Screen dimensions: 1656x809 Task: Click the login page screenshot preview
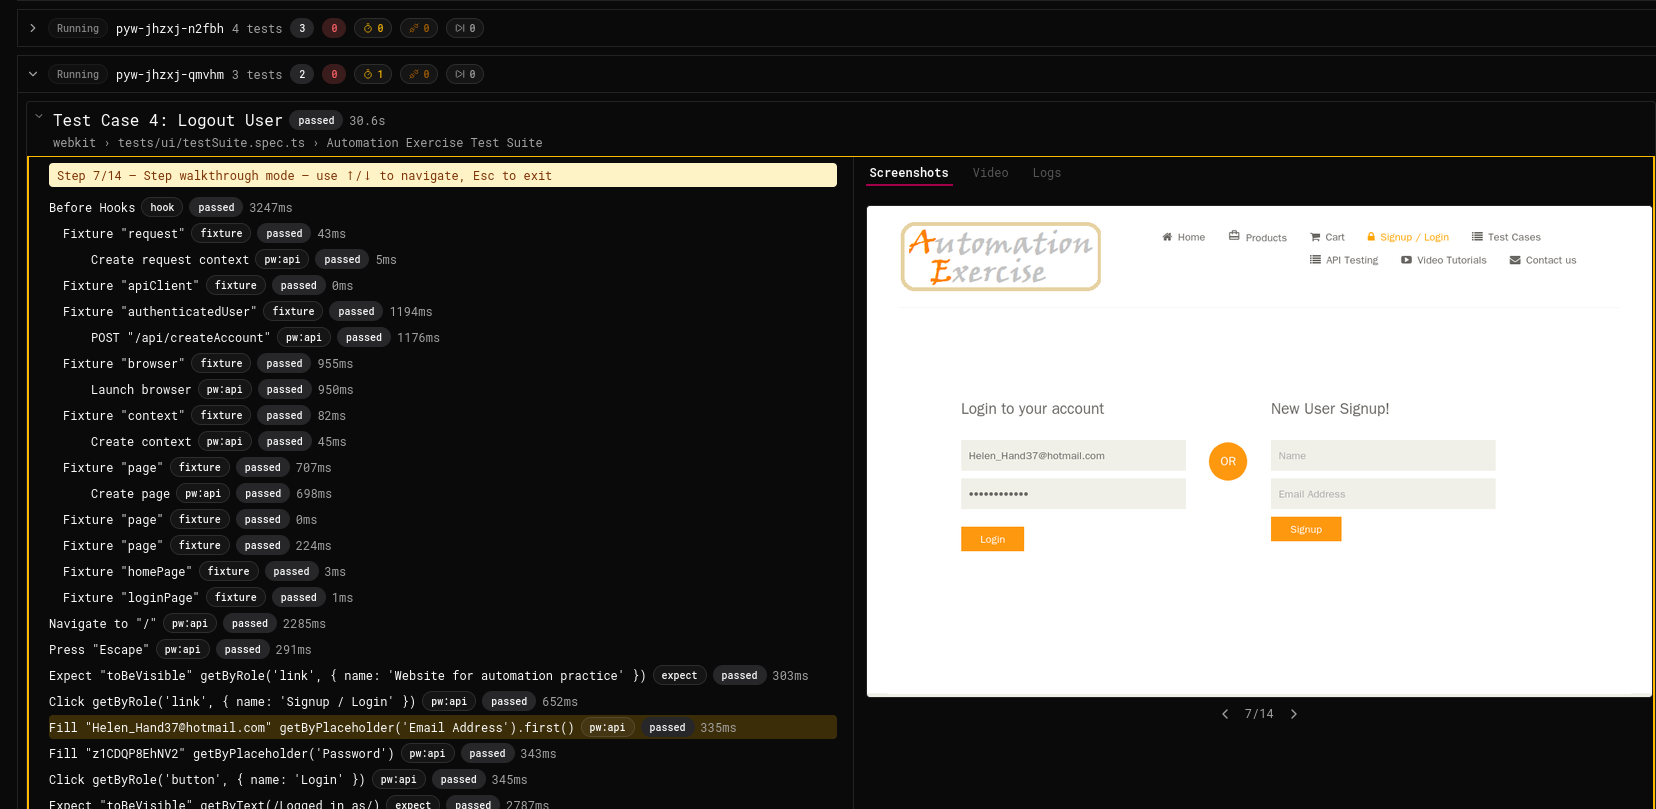tap(1259, 451)
